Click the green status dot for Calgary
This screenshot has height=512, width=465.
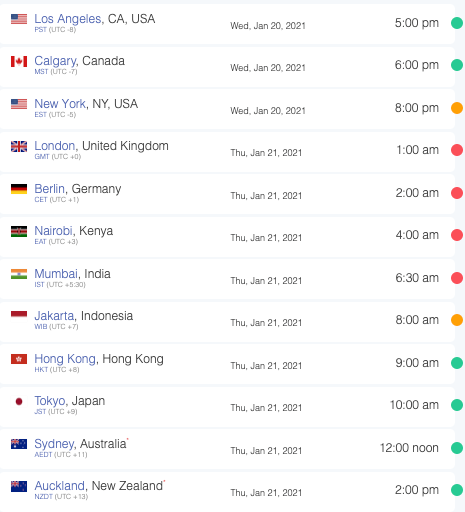tap(457, 65)
